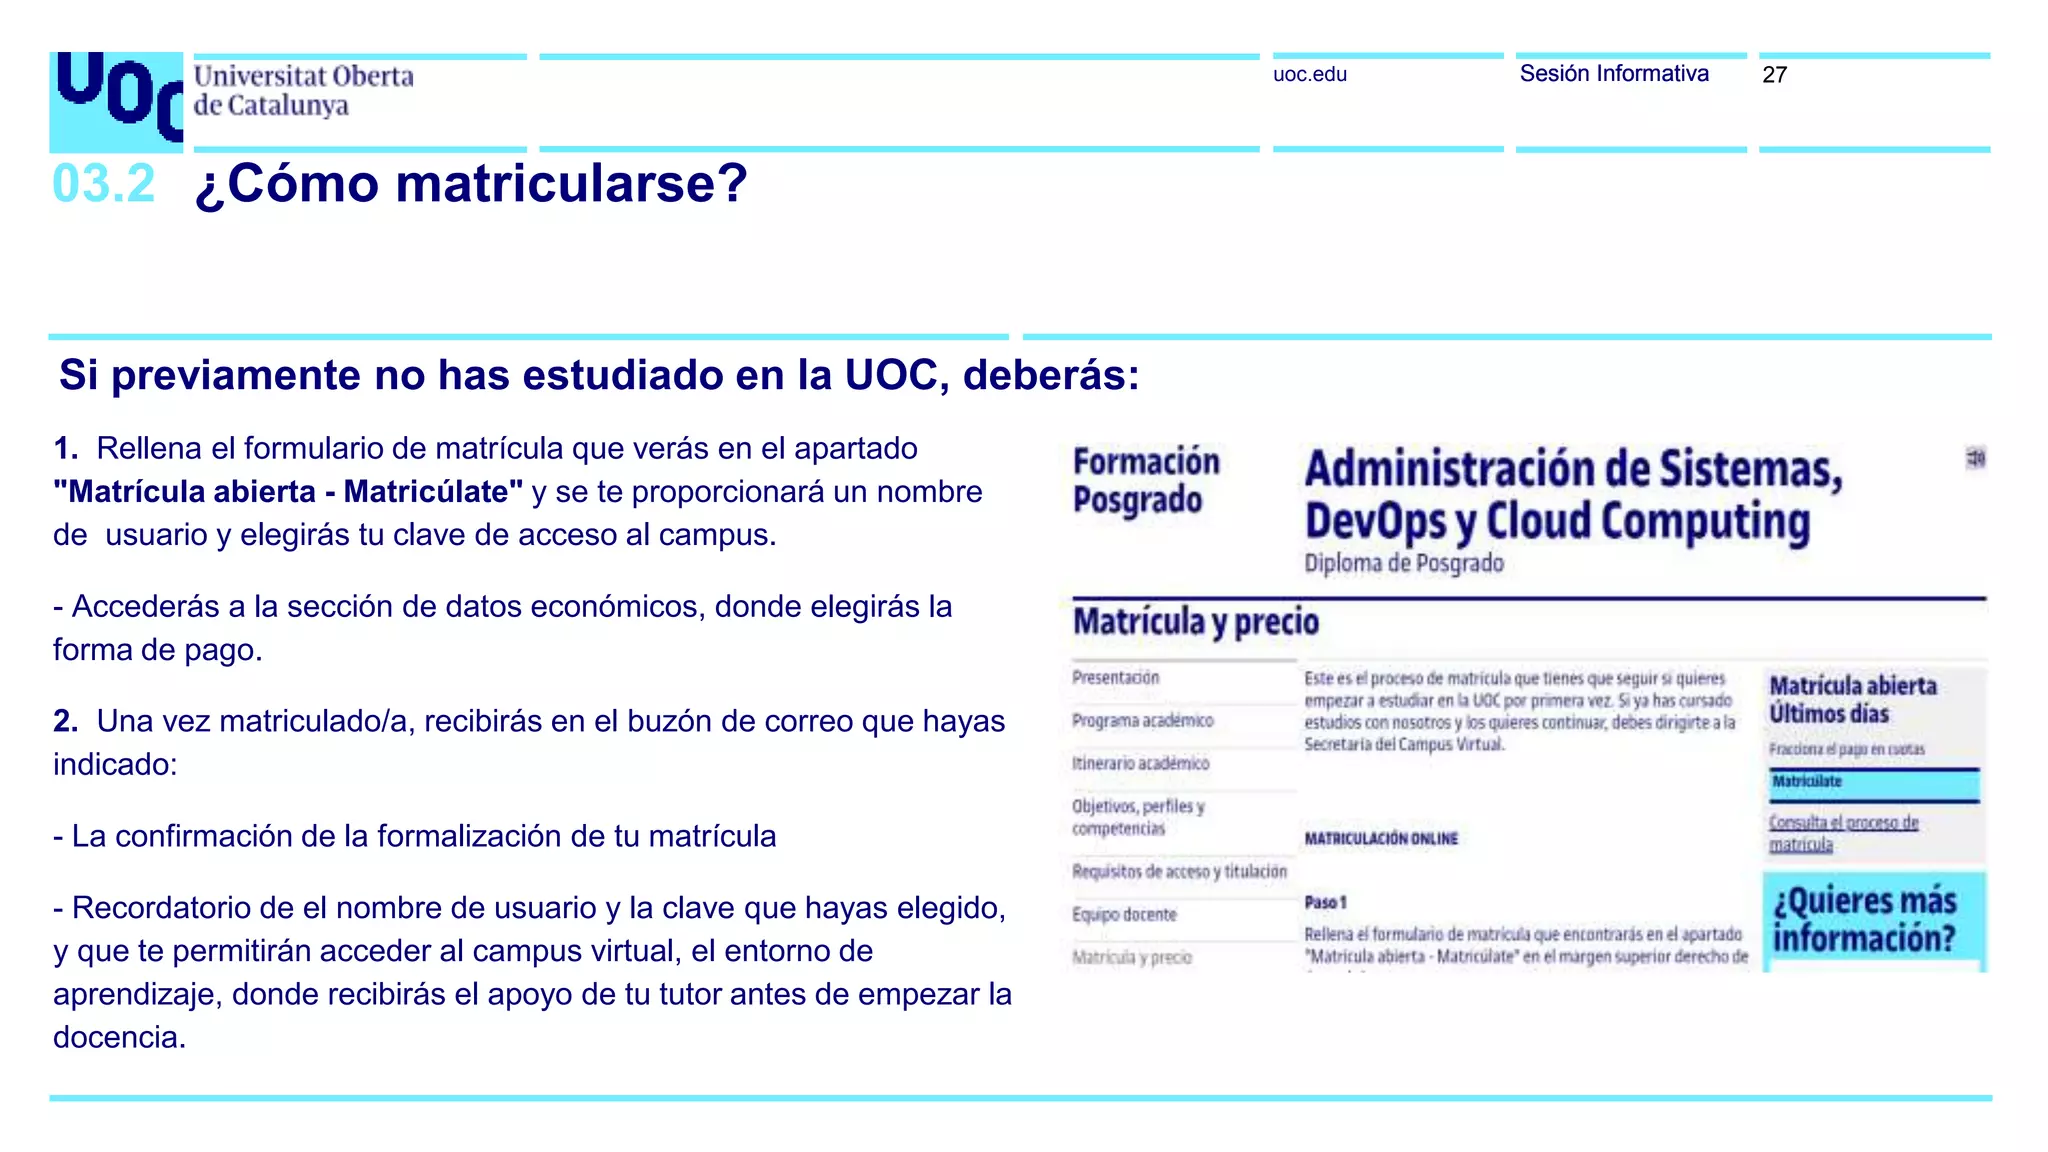Click the 03.2 section number
This screenshot has width=2048, height=1152.
pos(104,184)
